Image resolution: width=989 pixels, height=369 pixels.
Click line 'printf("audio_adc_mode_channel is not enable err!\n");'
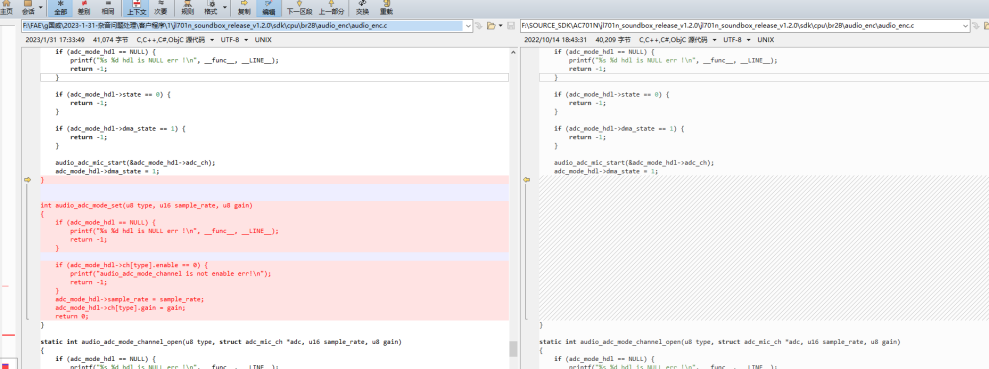point(170,273)
